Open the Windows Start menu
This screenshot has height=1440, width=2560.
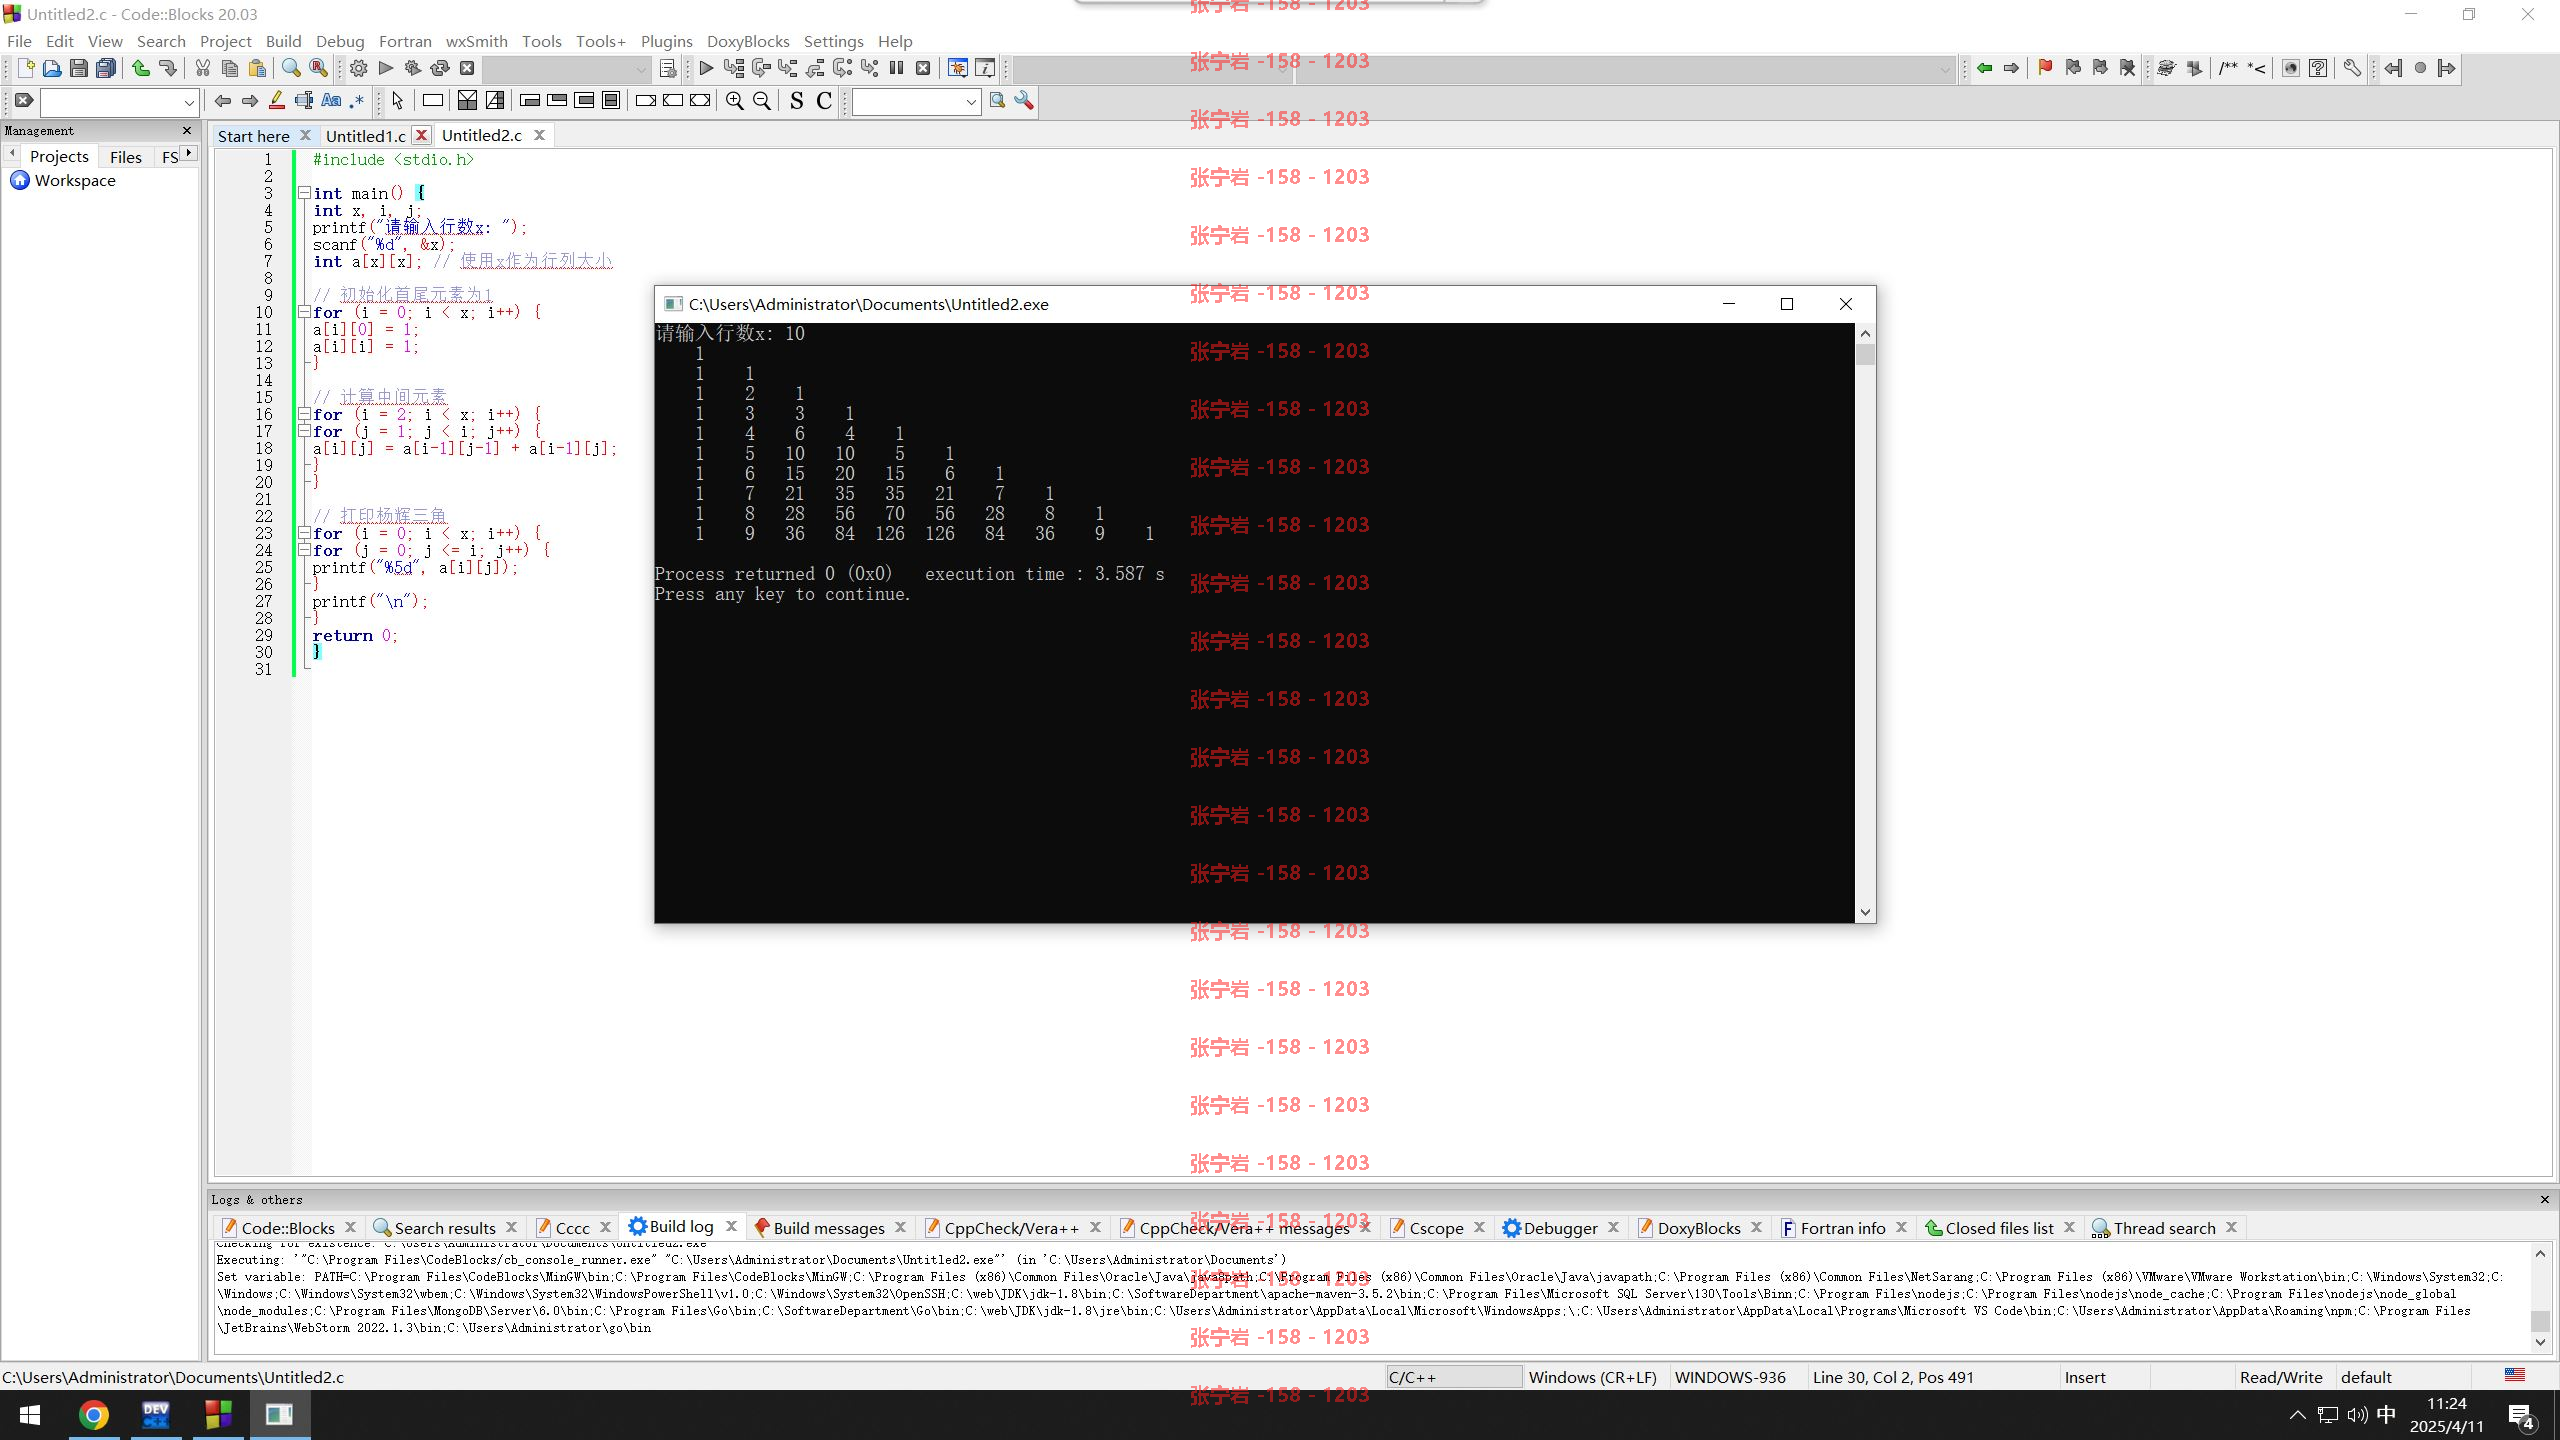point(30,1415)
